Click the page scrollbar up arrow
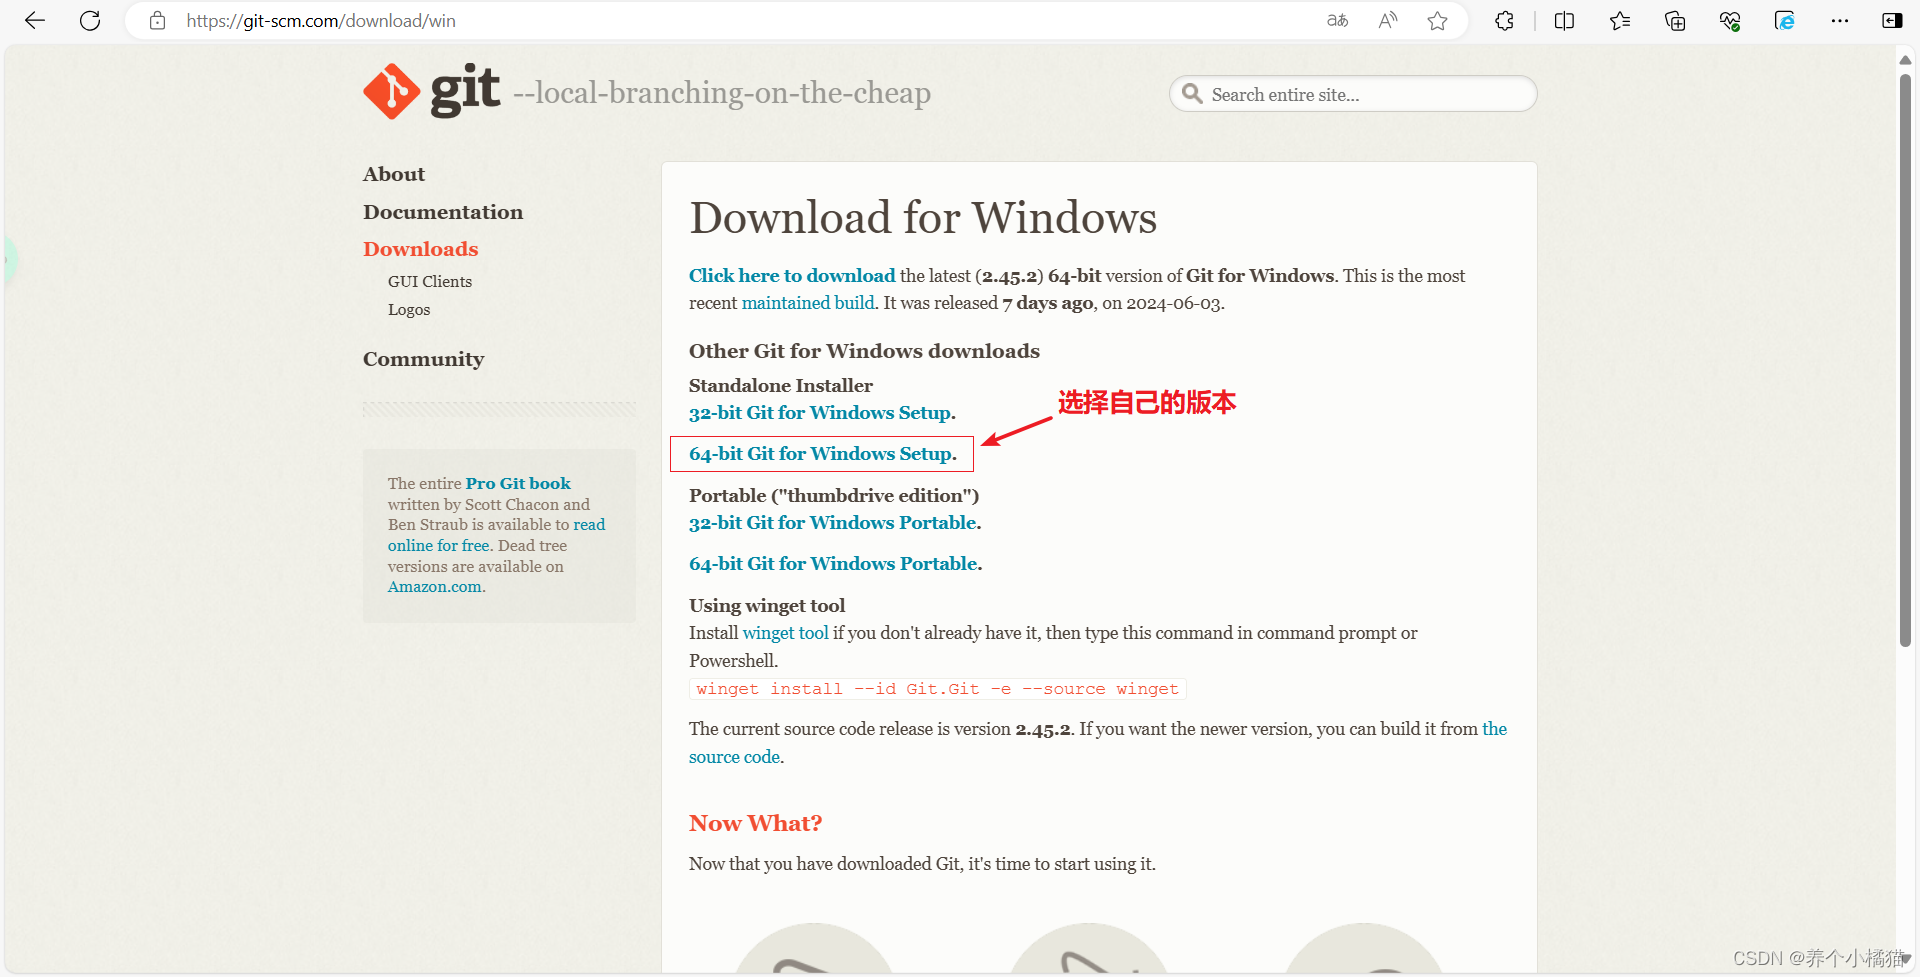 coord(1905,60)
